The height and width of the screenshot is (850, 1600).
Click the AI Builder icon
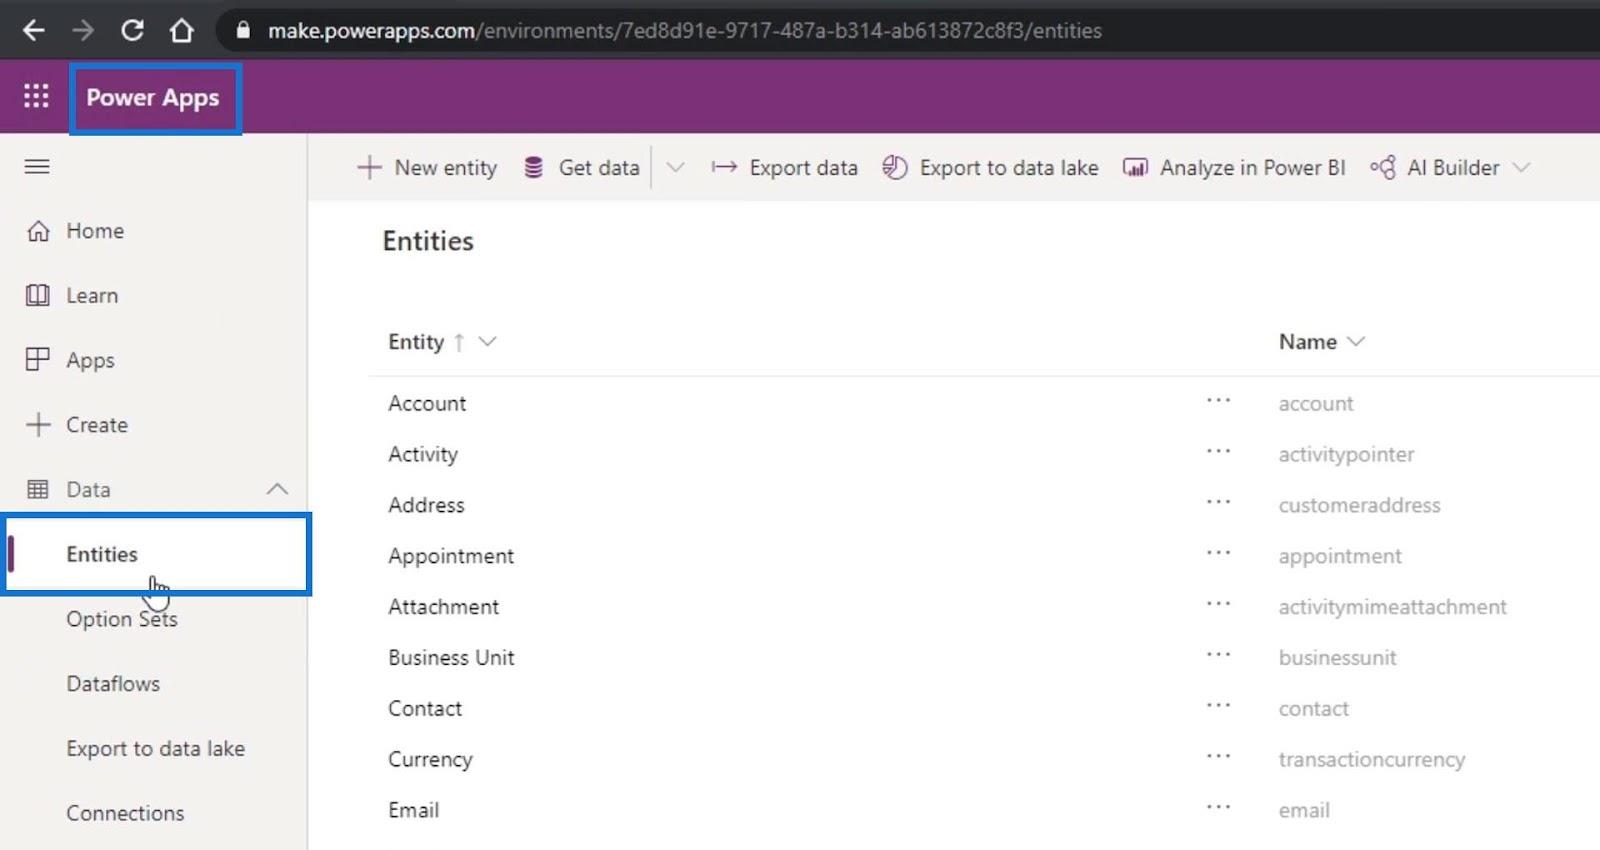tap(1383, 167)
